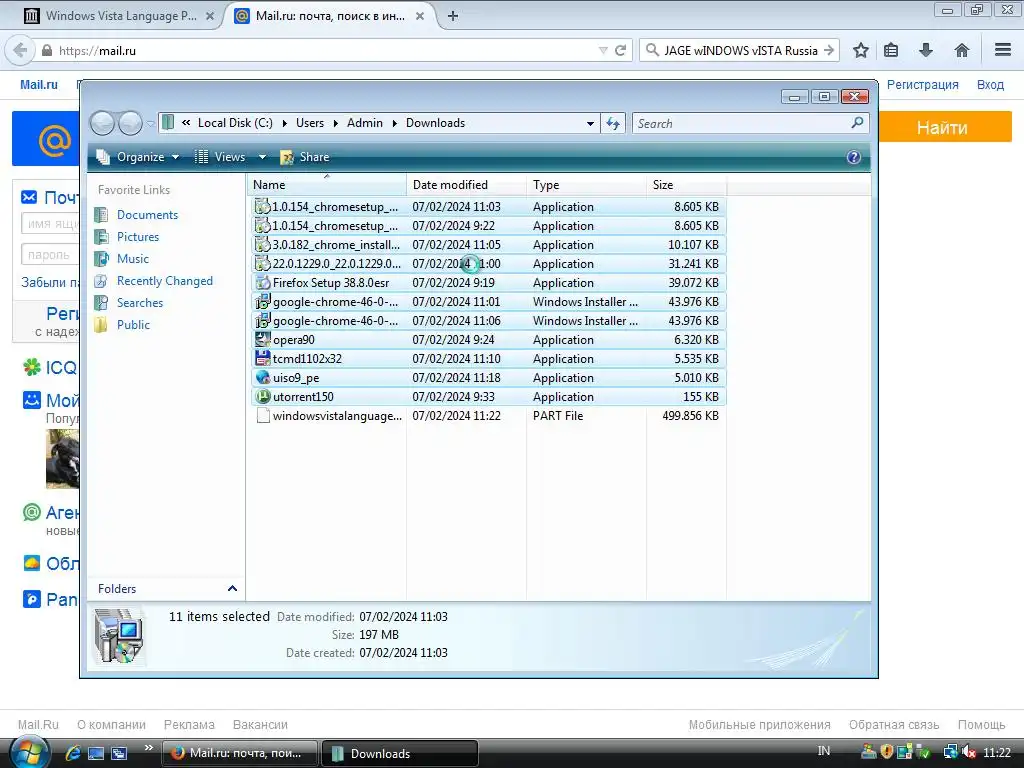Click Explorer forward navigation button
This screenshot has height=768, width=1024.
click(131, 123)
